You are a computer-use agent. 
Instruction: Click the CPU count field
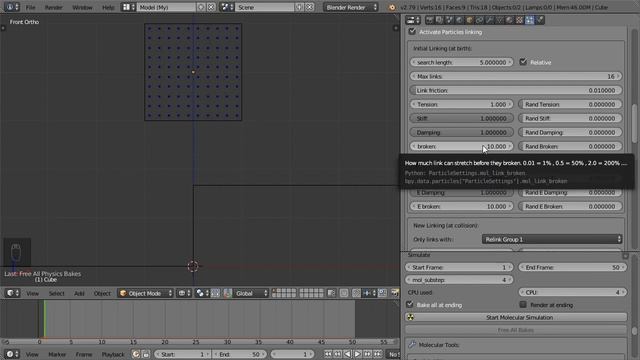(x=573, y=292)
